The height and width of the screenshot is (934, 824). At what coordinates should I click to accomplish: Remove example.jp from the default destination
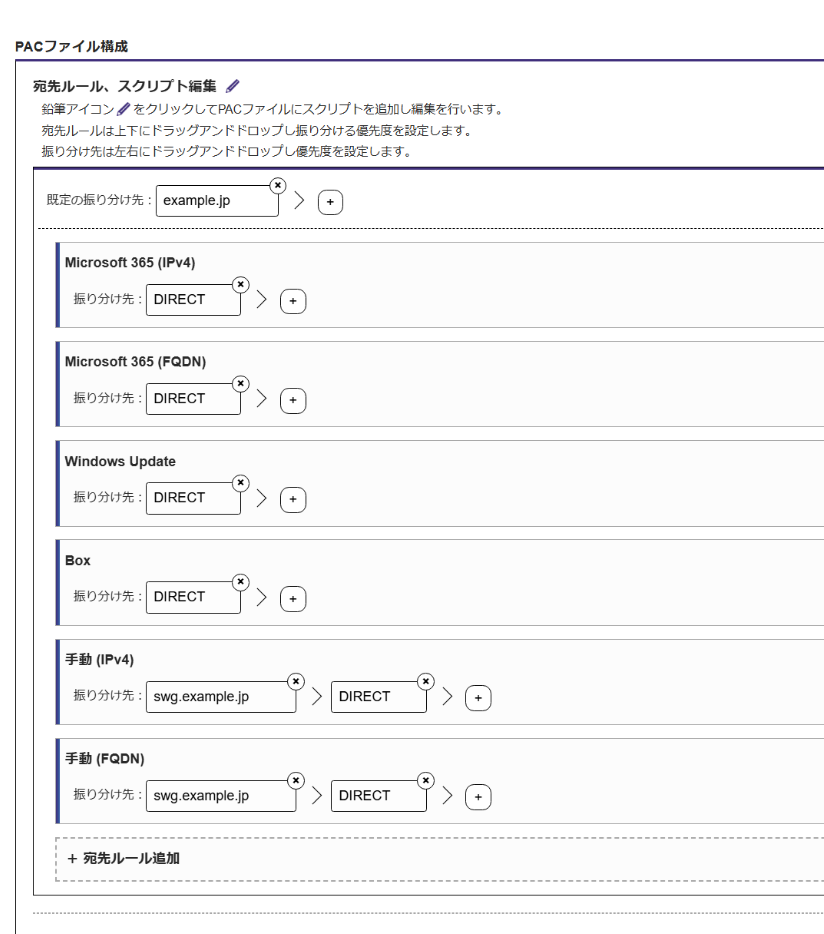click(278, 185)
